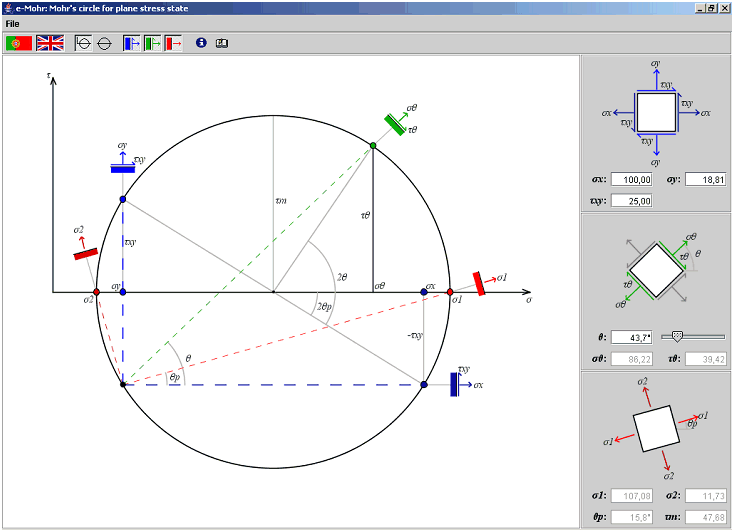
Task: Click the application icon in the title bar
Action: (8, 8)
